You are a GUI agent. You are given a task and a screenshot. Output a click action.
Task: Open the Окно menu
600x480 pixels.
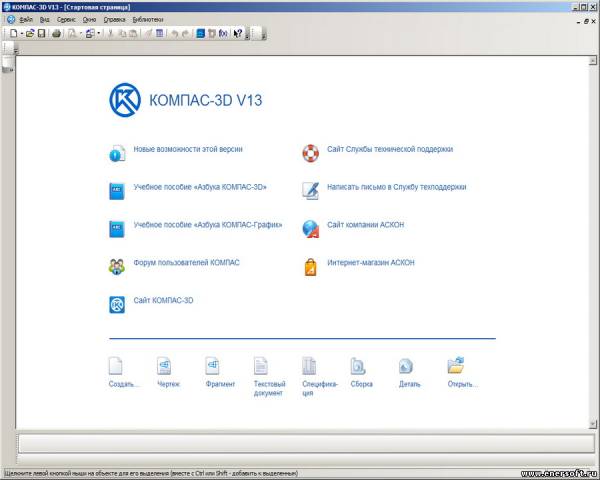click(x=89, y=20)
